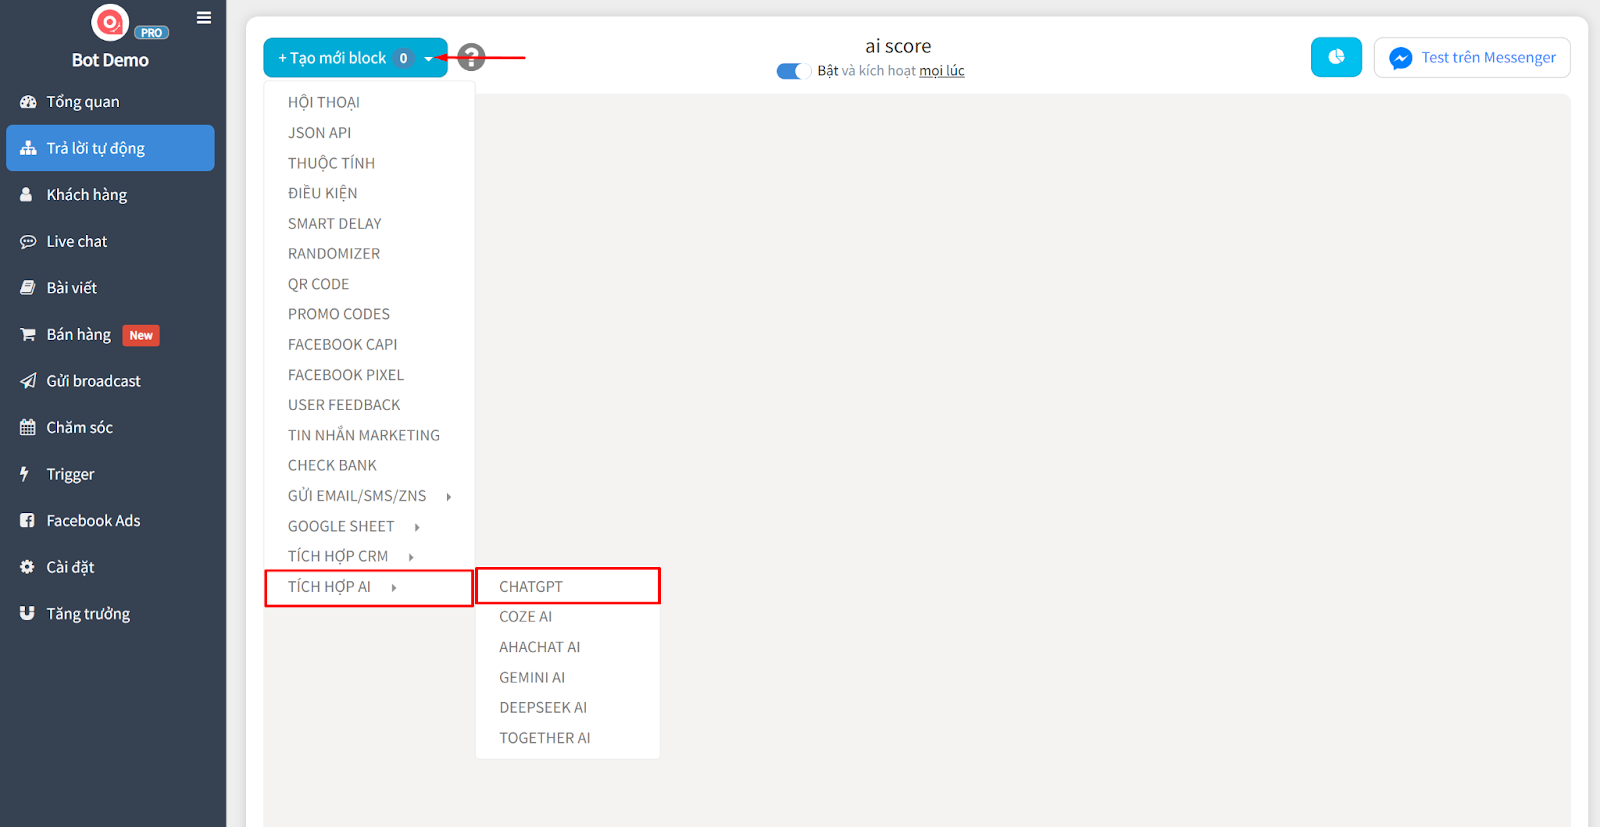Click the Khách hàng user icon
Screen dimensions: 1600x827
[x=27, y=195]
